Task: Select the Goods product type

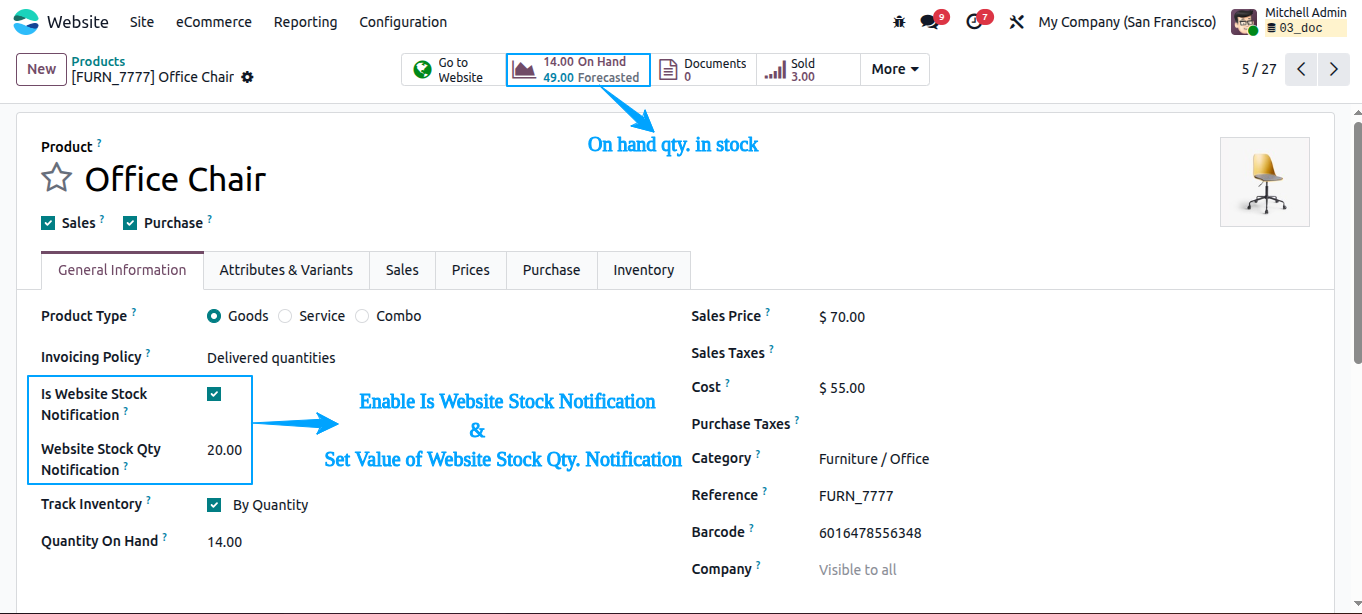Action: click(214, 316)
